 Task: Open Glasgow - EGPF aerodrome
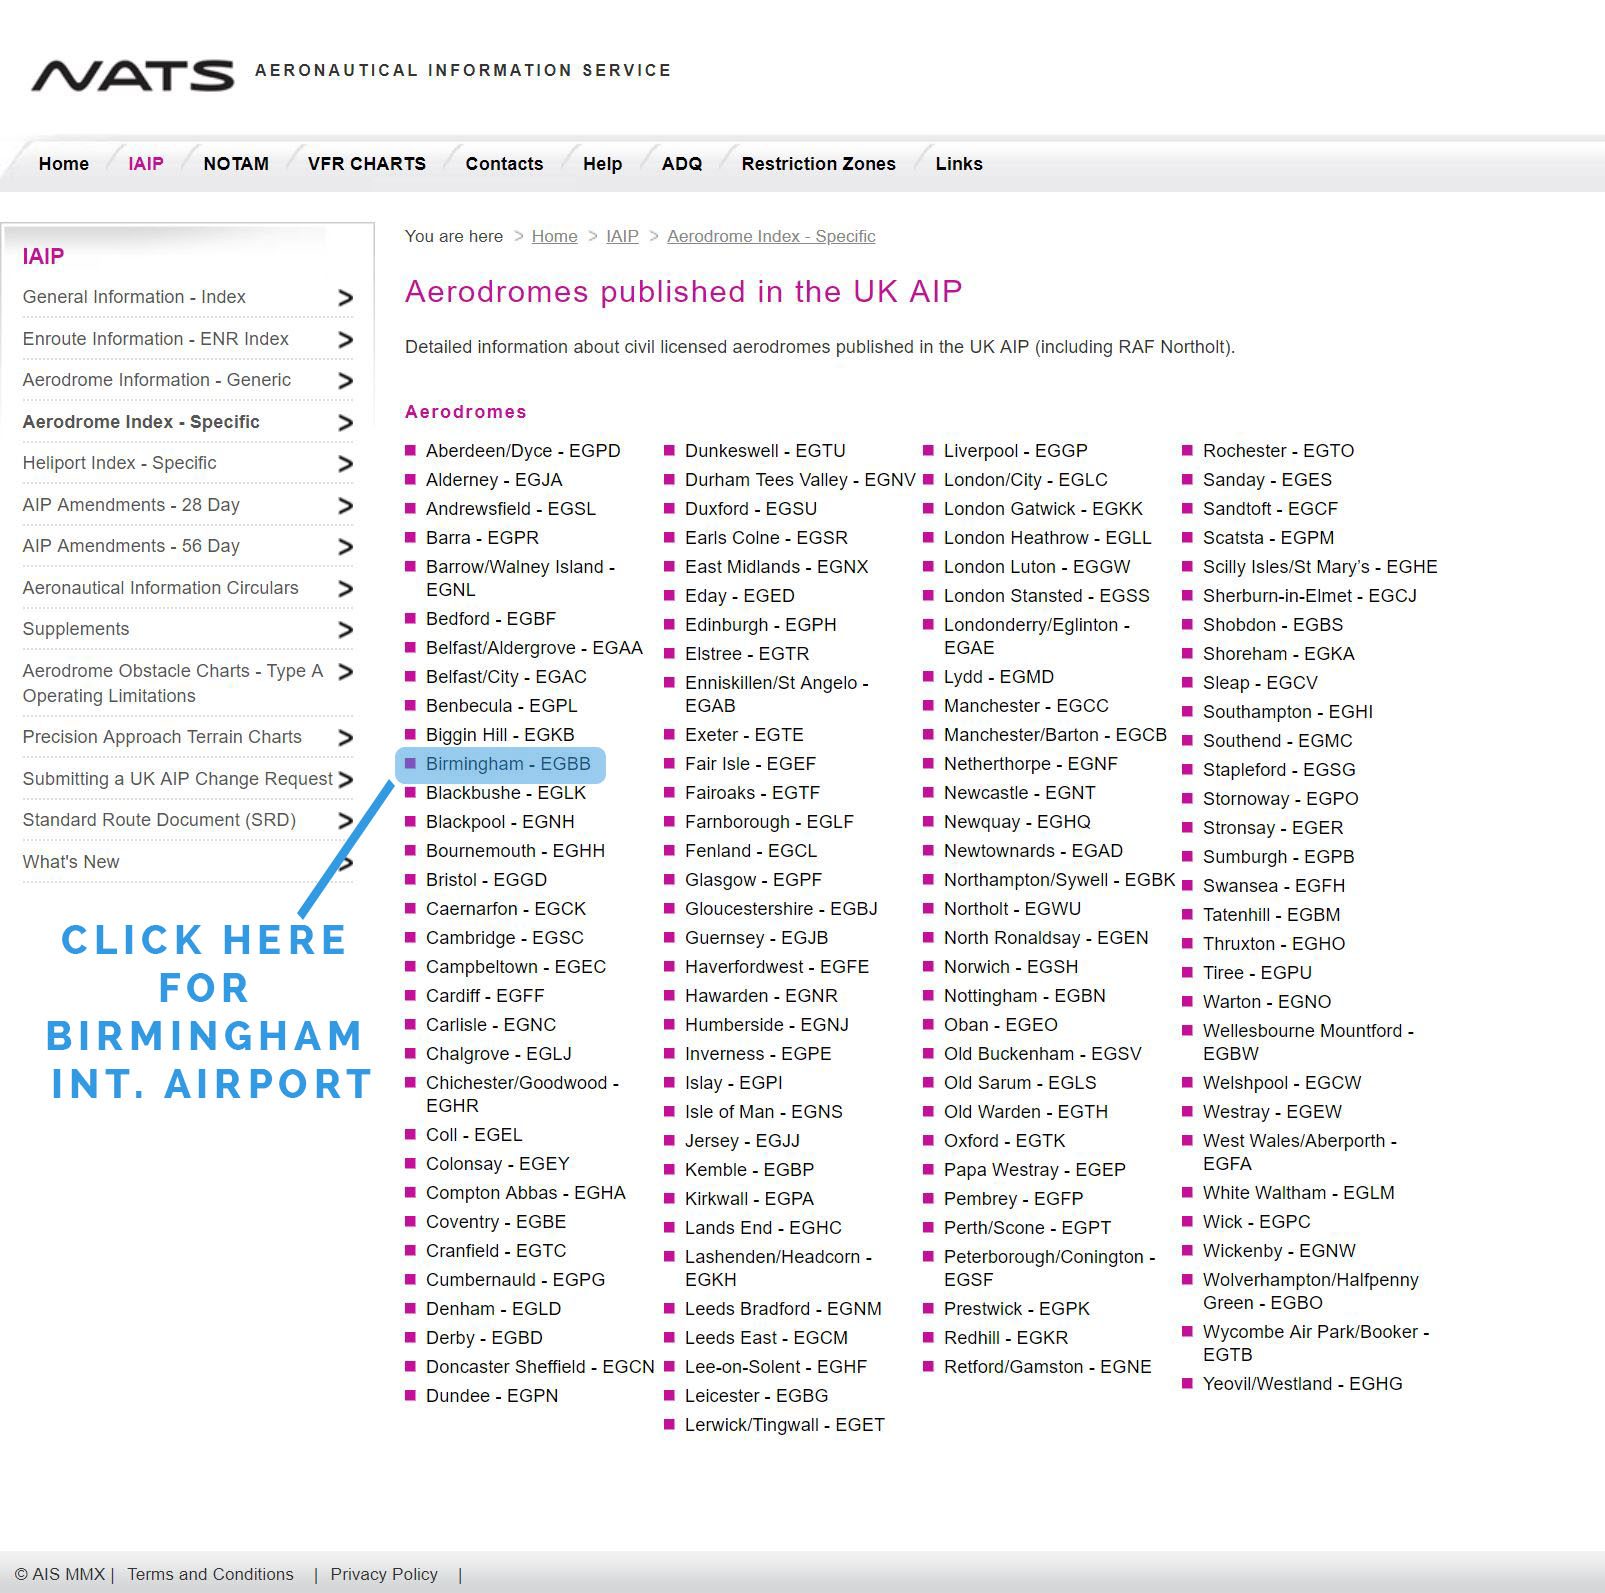tap(753, 880)
